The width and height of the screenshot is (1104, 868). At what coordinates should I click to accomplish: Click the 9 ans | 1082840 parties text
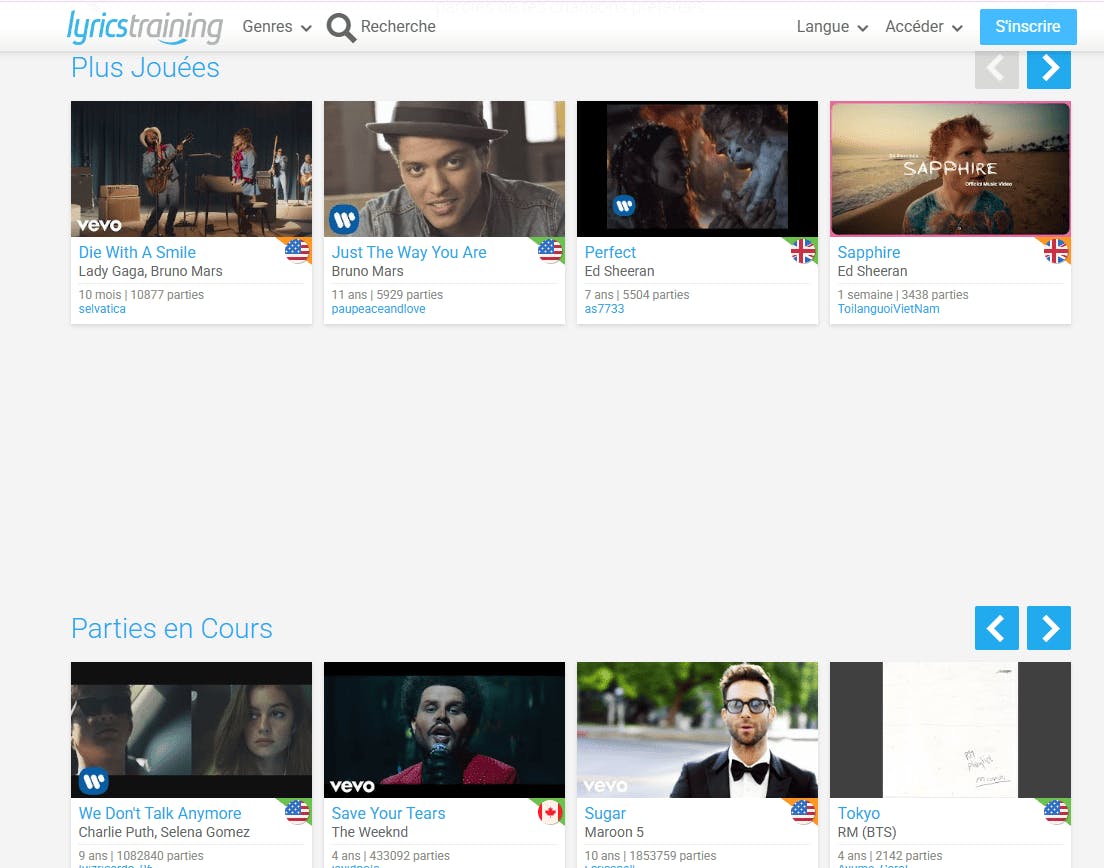tap(141, 856)
